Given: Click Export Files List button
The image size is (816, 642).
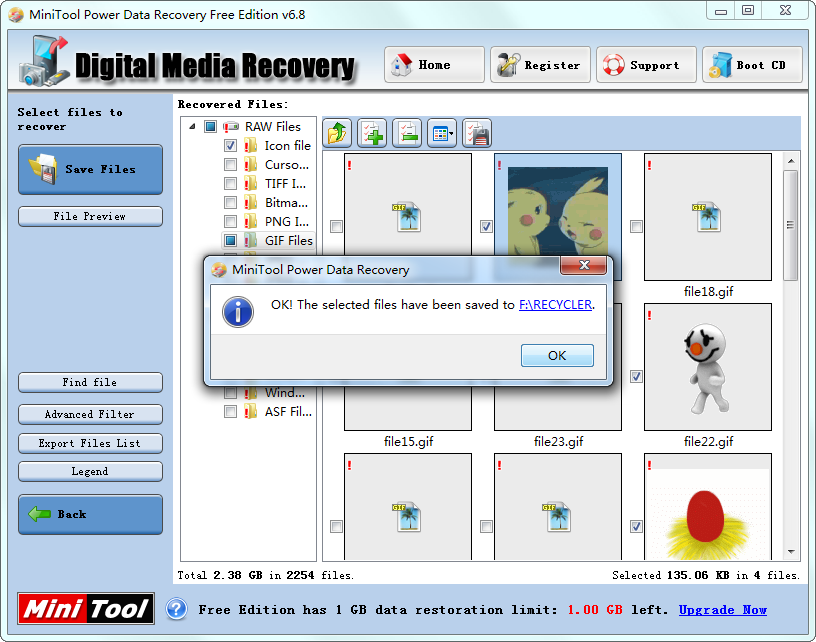Looking at the screenshot, I should click(x=91, y=443).
